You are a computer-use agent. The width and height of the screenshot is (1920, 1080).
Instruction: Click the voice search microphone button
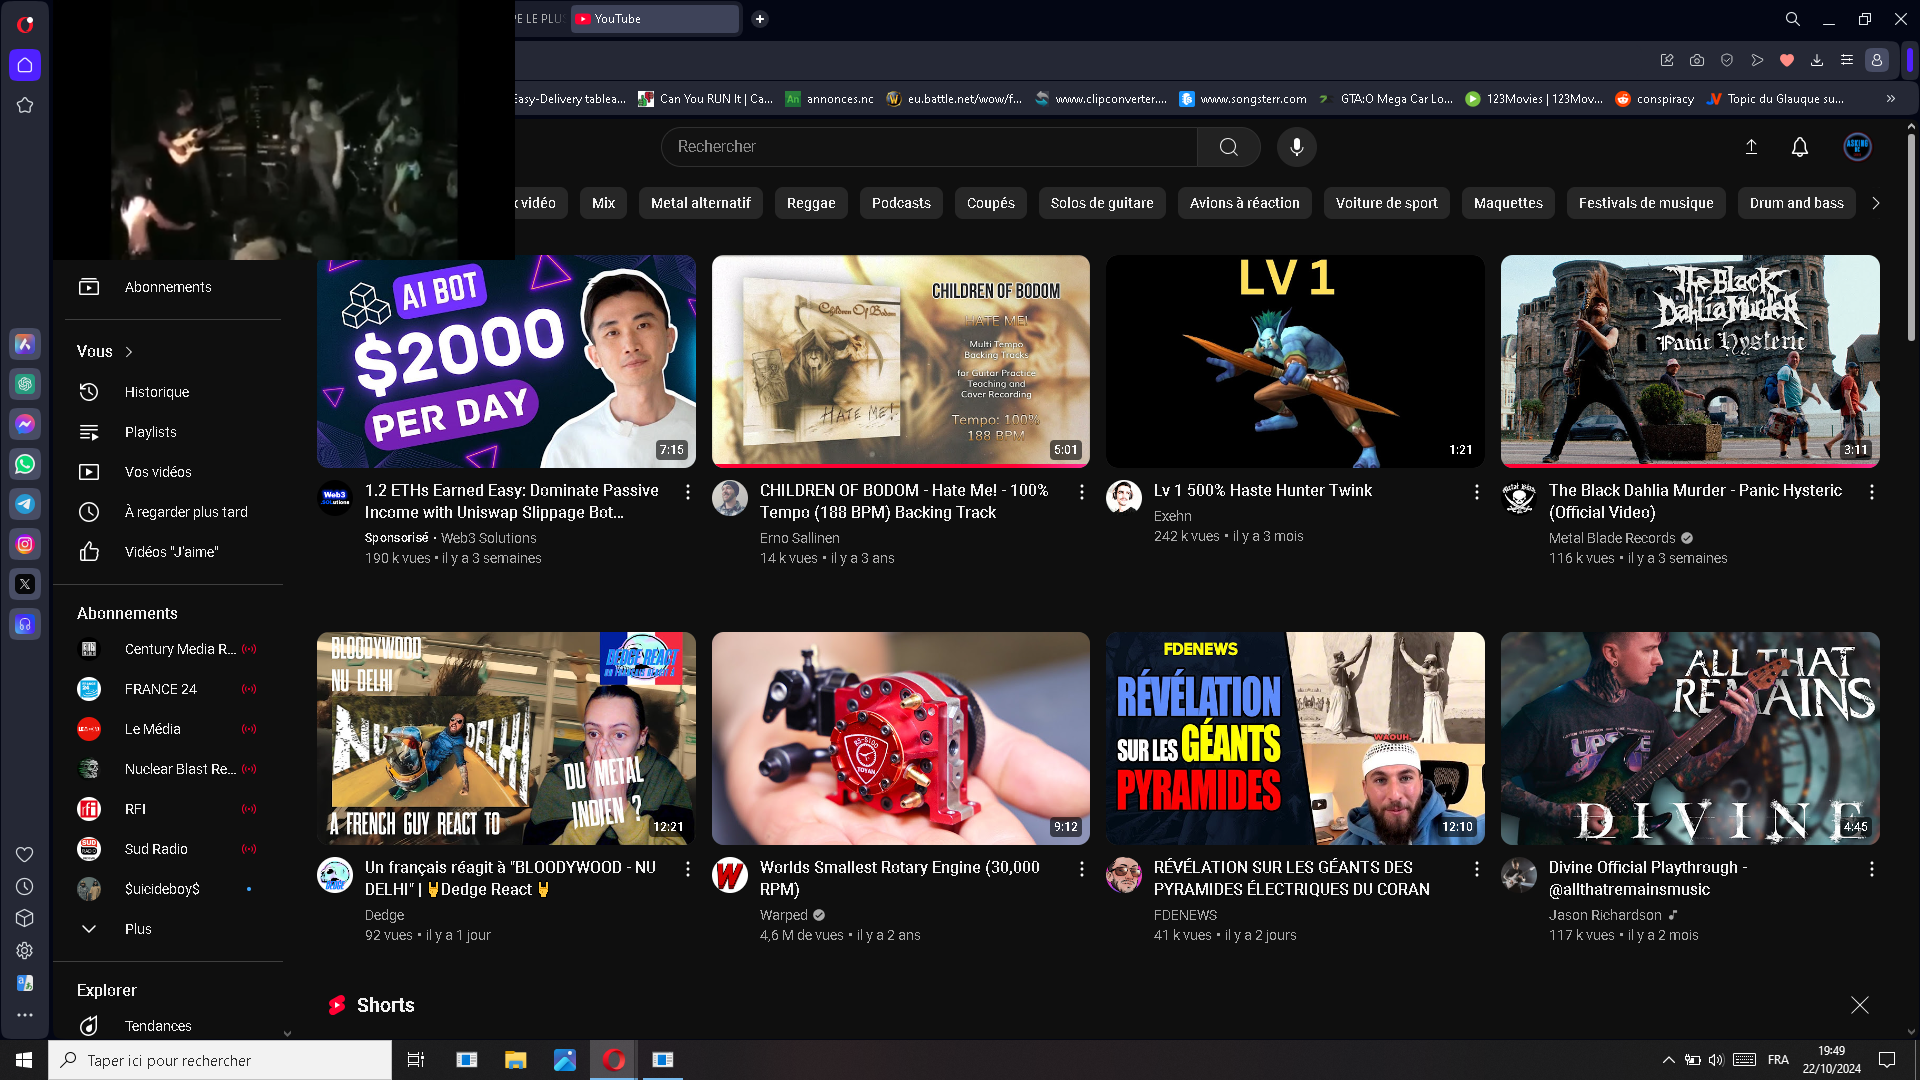(1296, 147)
